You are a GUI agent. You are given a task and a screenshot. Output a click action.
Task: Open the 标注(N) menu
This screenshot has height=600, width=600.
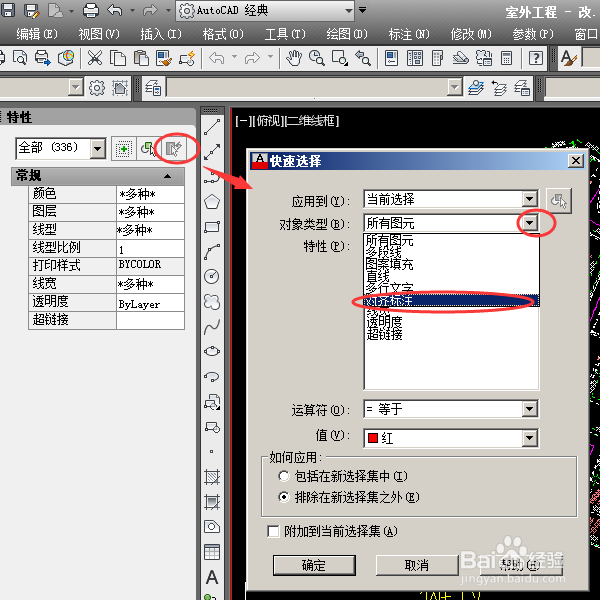tap(409, 34)
